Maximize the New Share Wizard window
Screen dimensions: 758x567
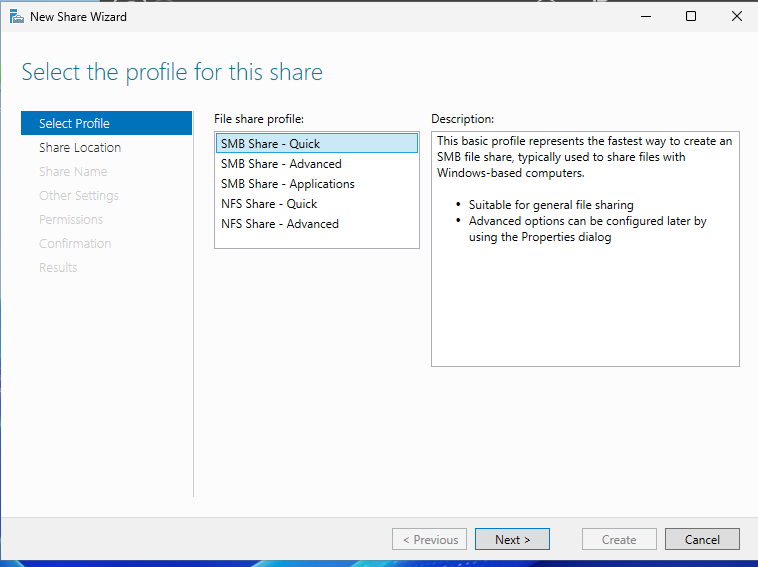pos(691,16)
